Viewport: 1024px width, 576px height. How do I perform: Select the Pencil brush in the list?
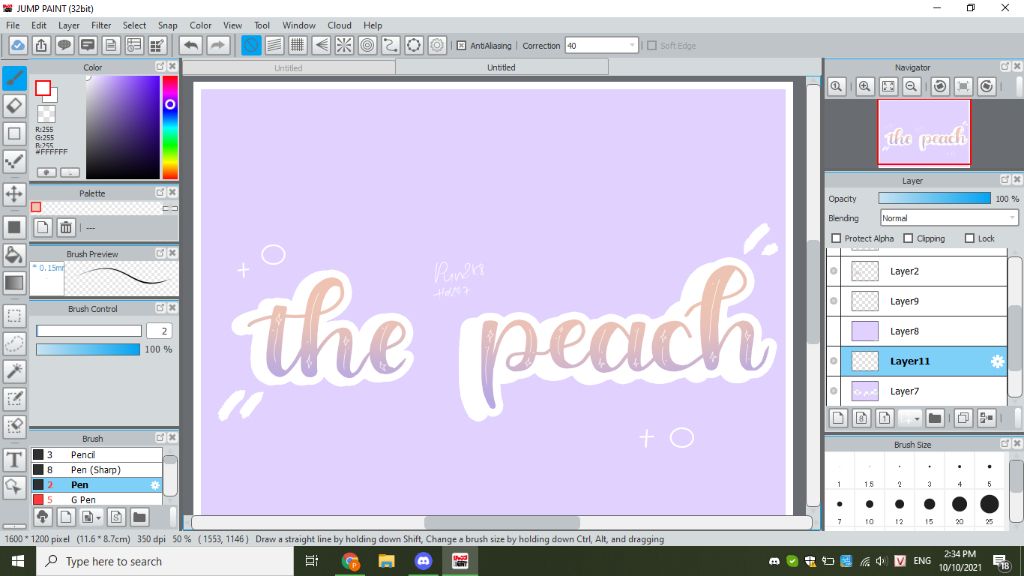[97, 455]
